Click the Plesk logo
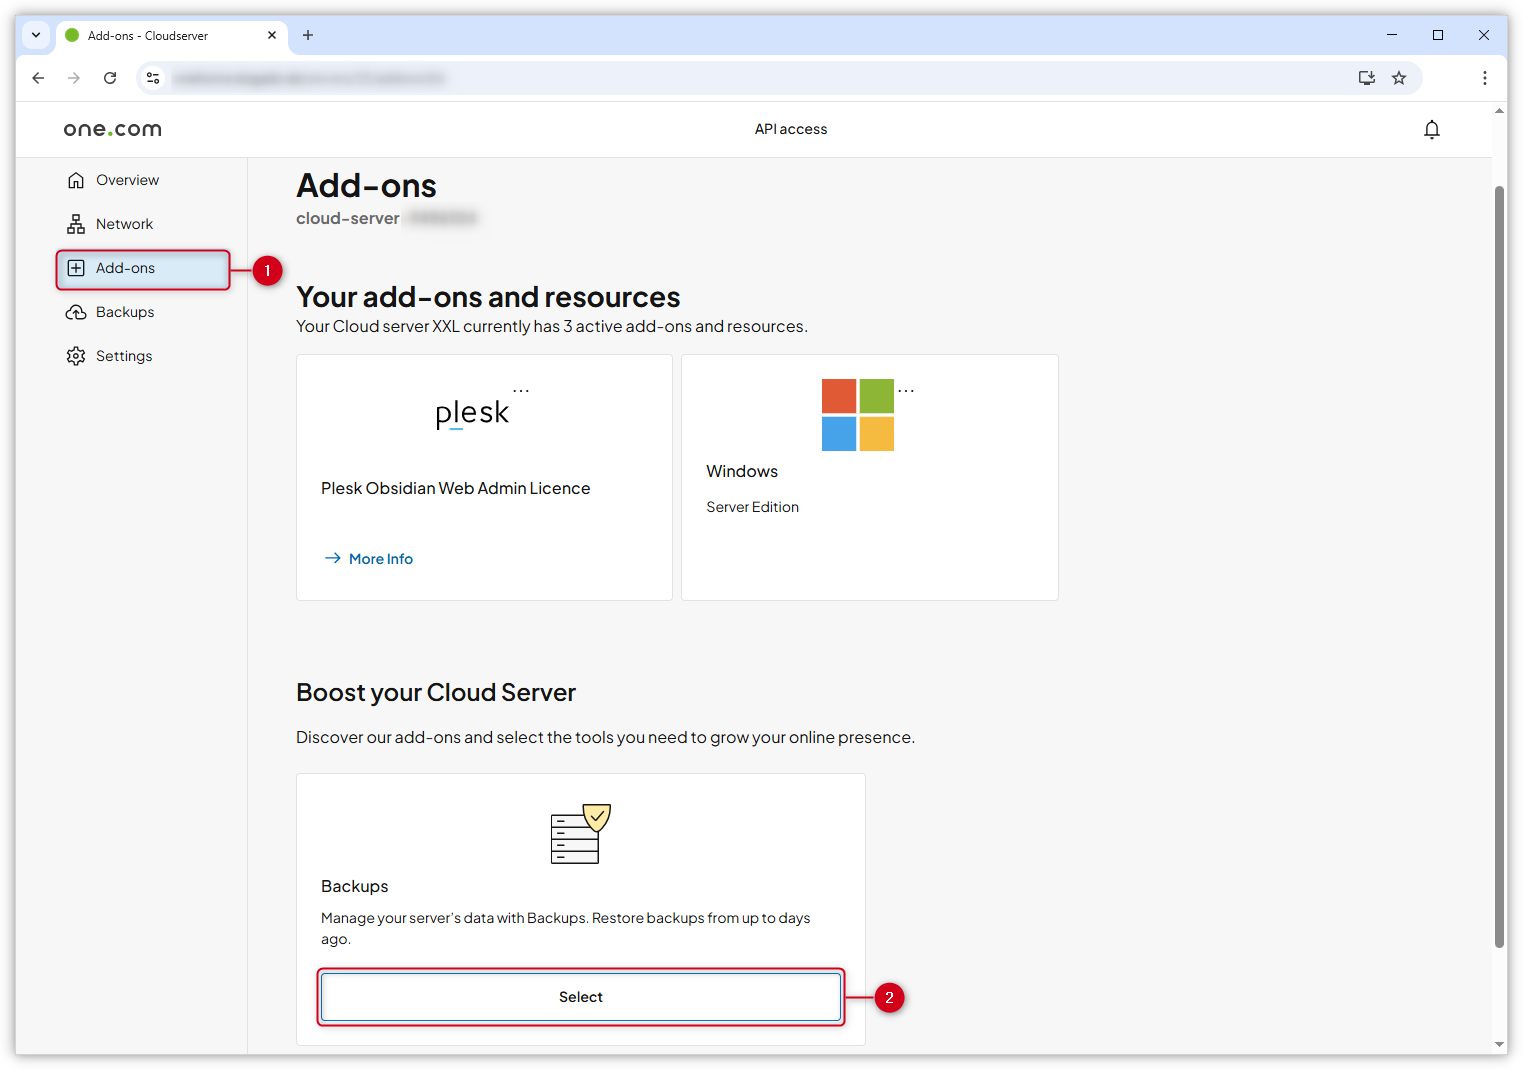Image resolution: width=1523 pixels, height=1070 pixels. point(472,410)
